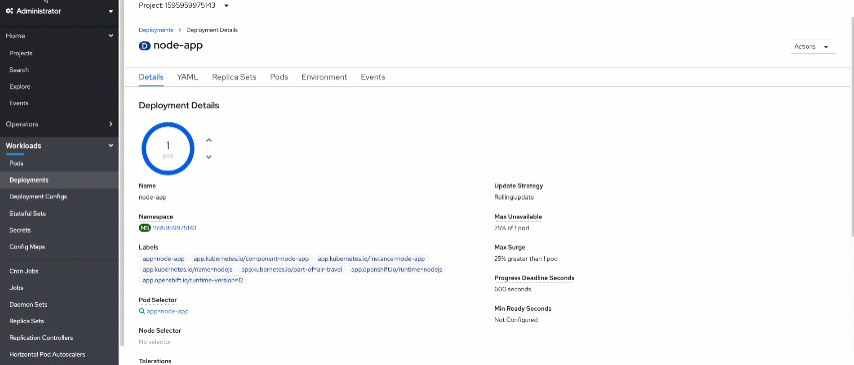Click the Progress Deadline Seconds label
Screen dimensions: 854x365
click(534, 278)
